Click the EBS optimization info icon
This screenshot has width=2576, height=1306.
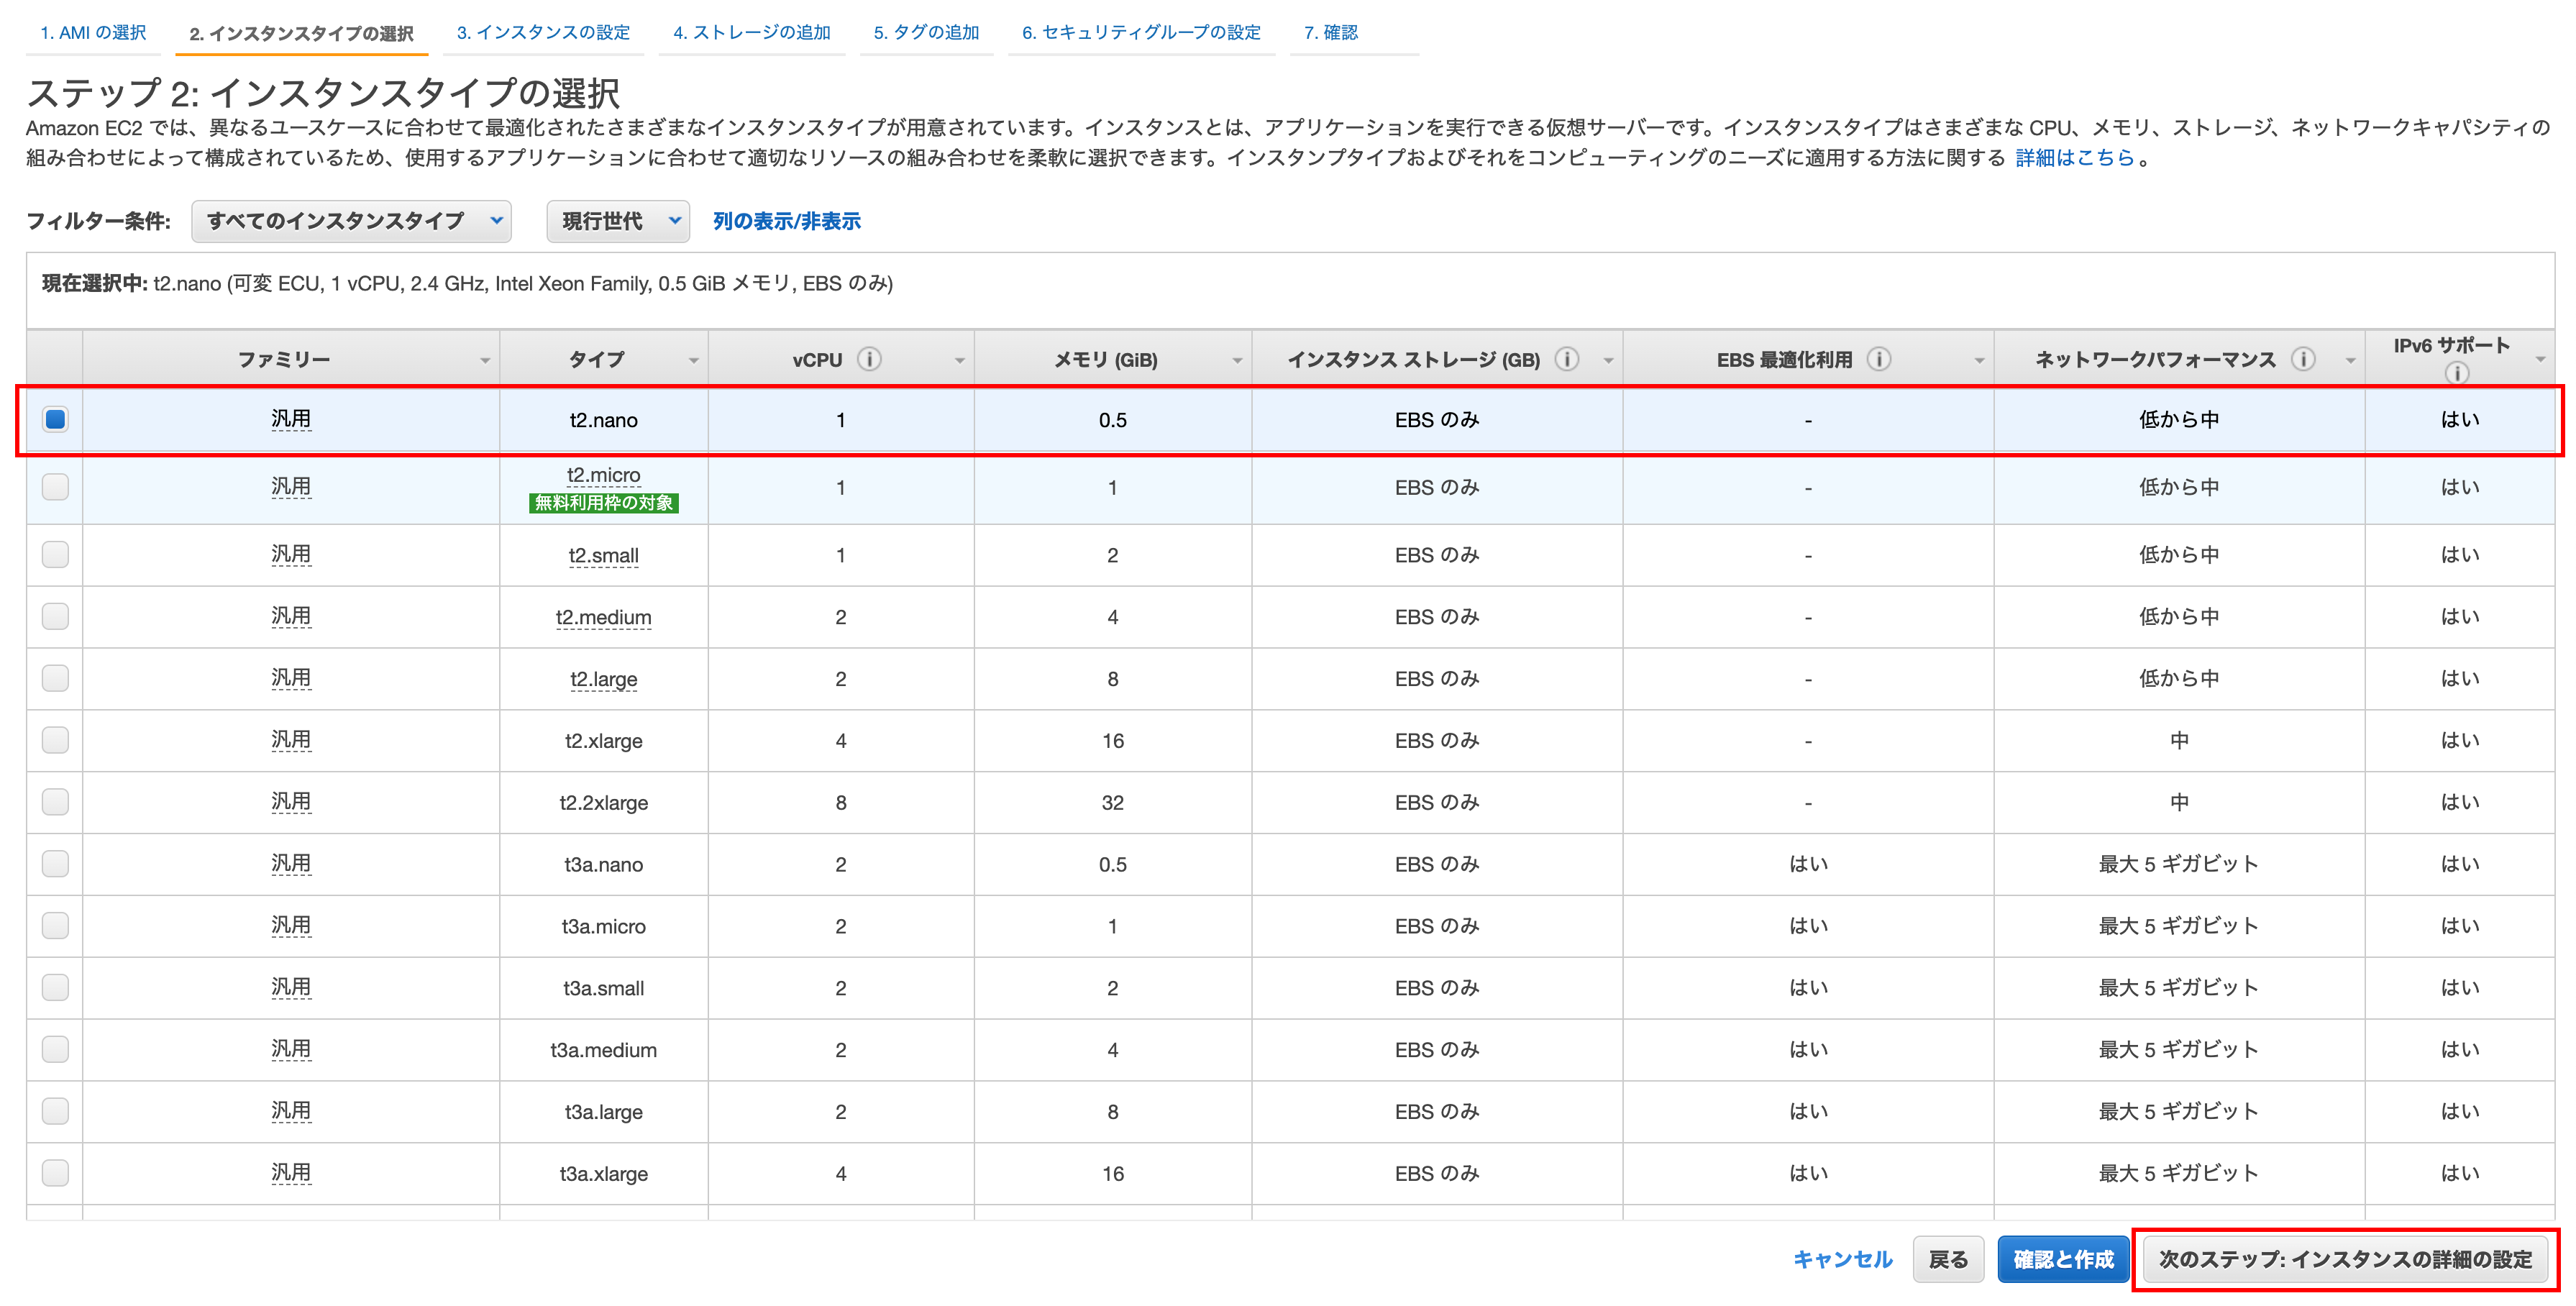click(1879, 359)
